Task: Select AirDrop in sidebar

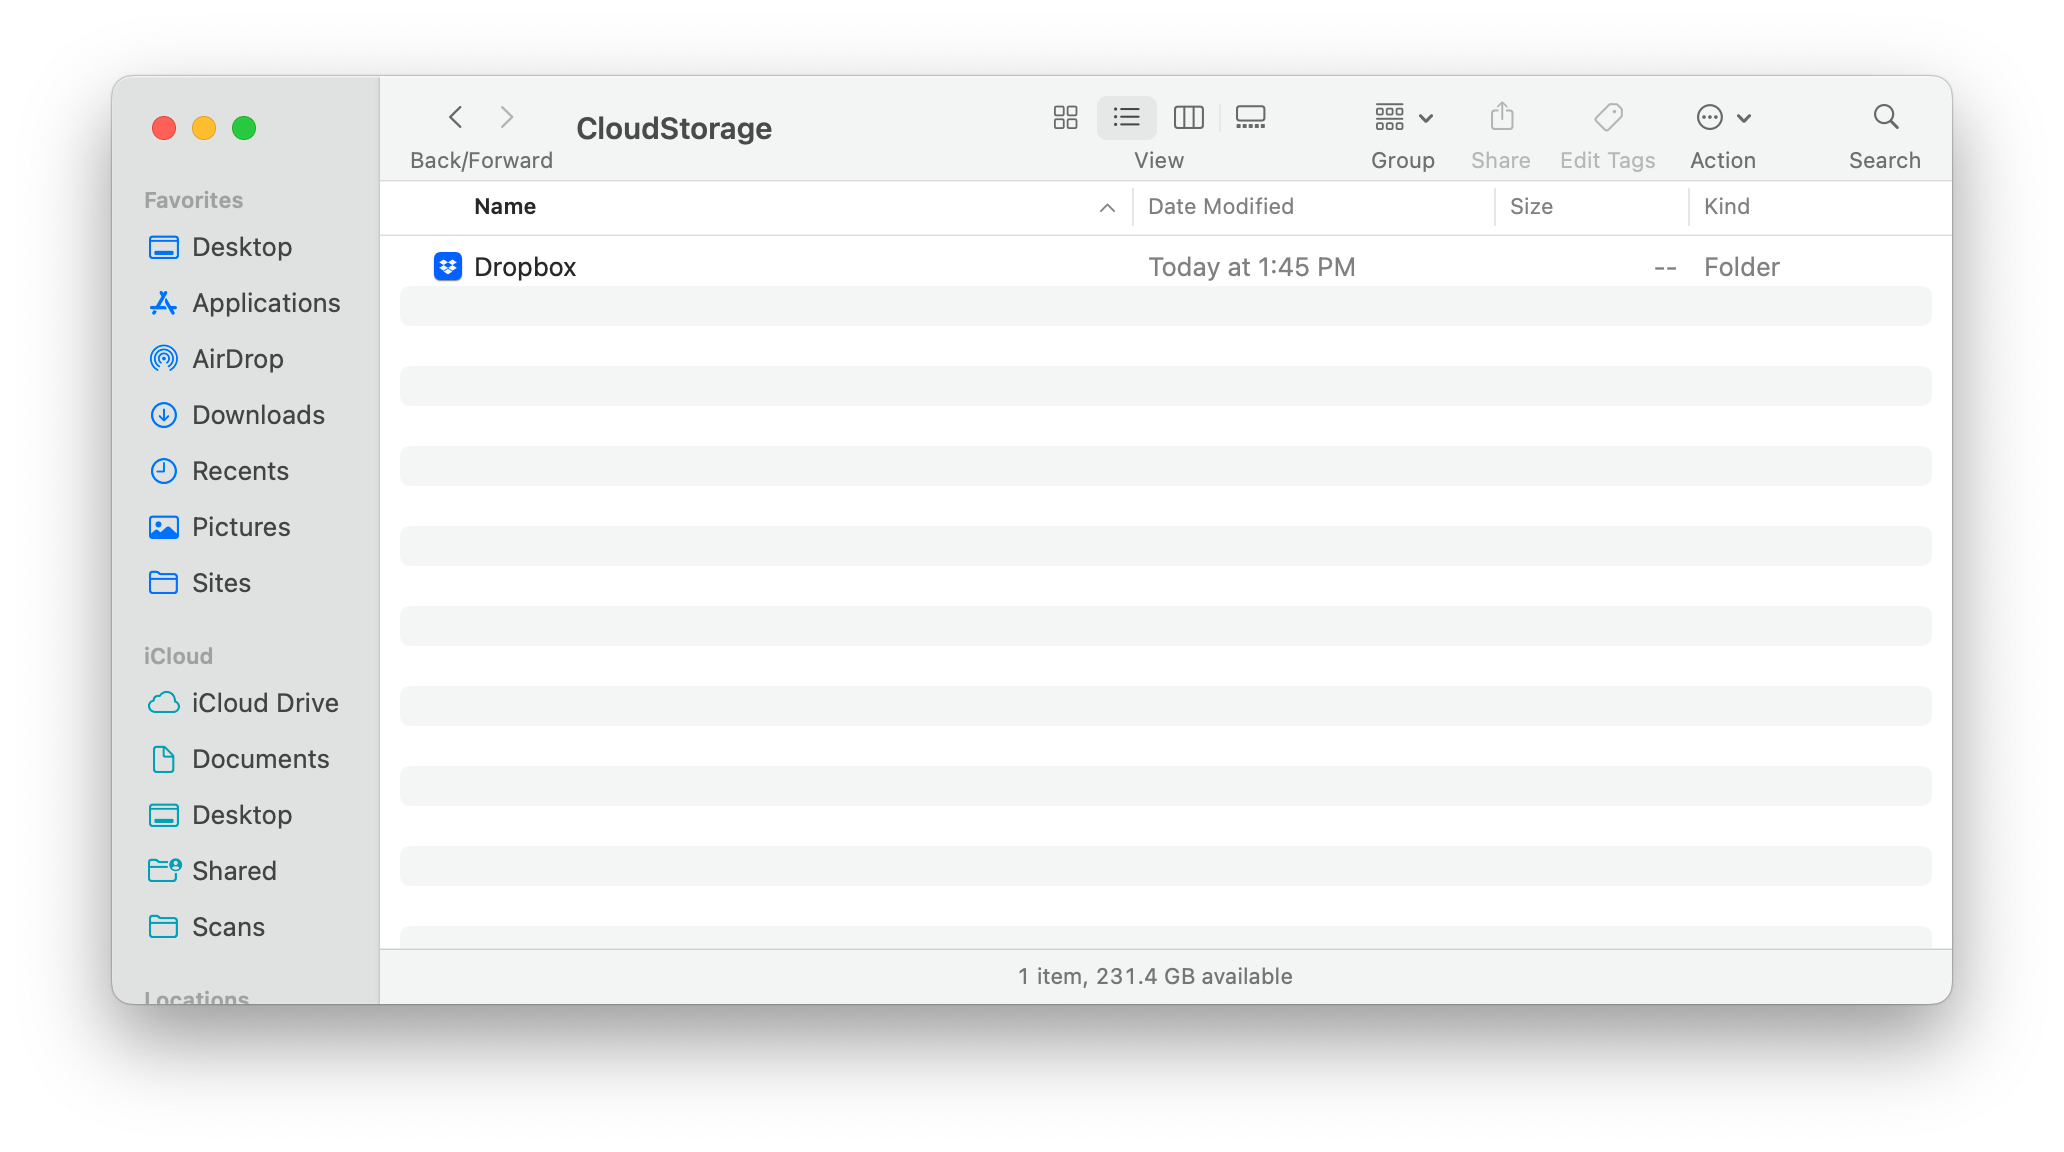Action: 237,358
